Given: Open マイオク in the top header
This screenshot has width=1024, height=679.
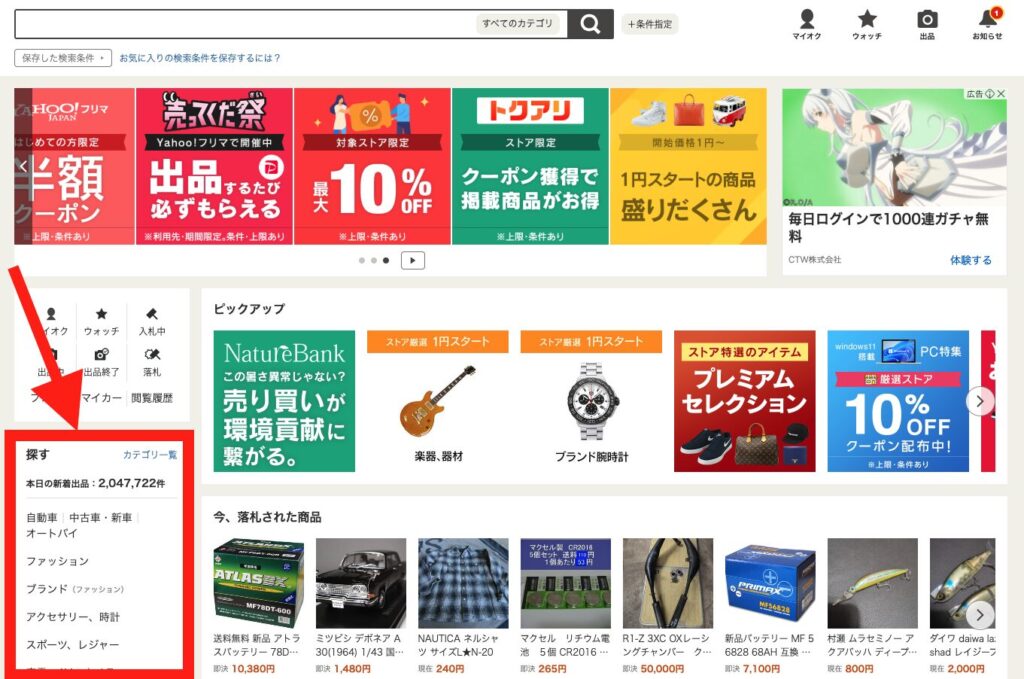Looking at the screenshot, I should coord(807,25).
